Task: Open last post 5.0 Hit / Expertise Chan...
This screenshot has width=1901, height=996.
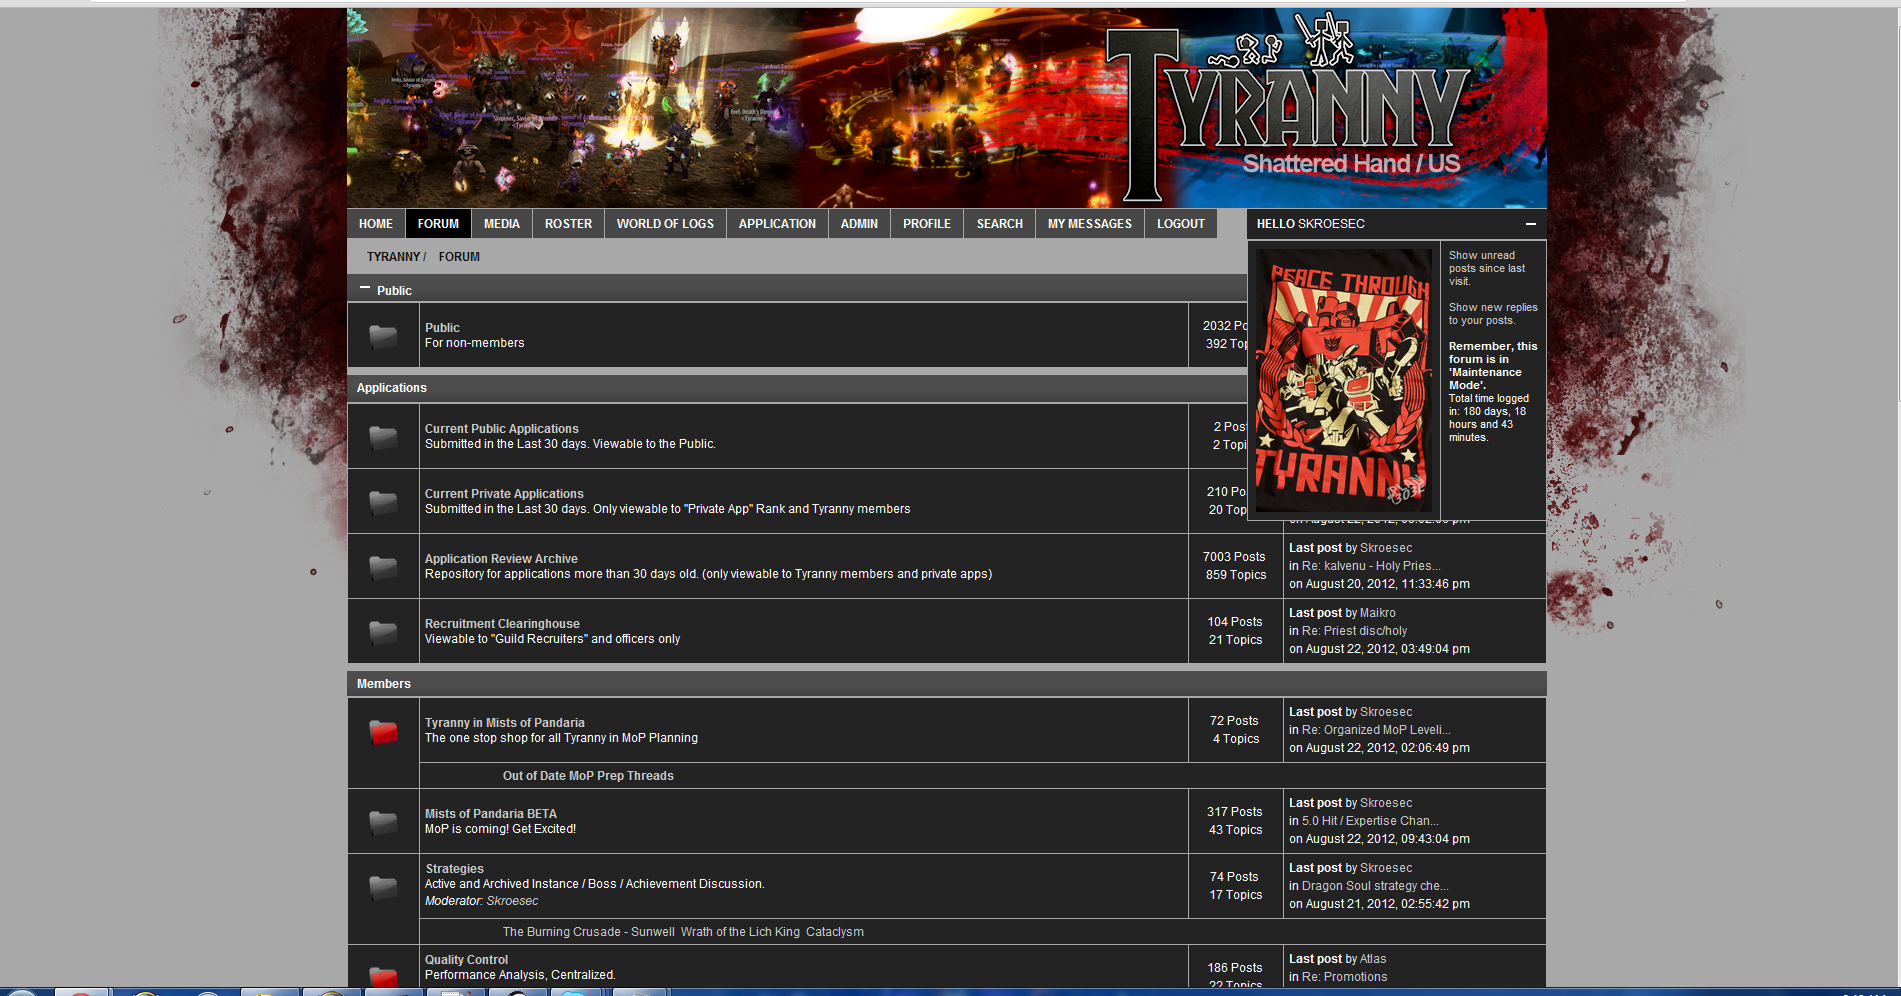Action: coord(1370,821)
